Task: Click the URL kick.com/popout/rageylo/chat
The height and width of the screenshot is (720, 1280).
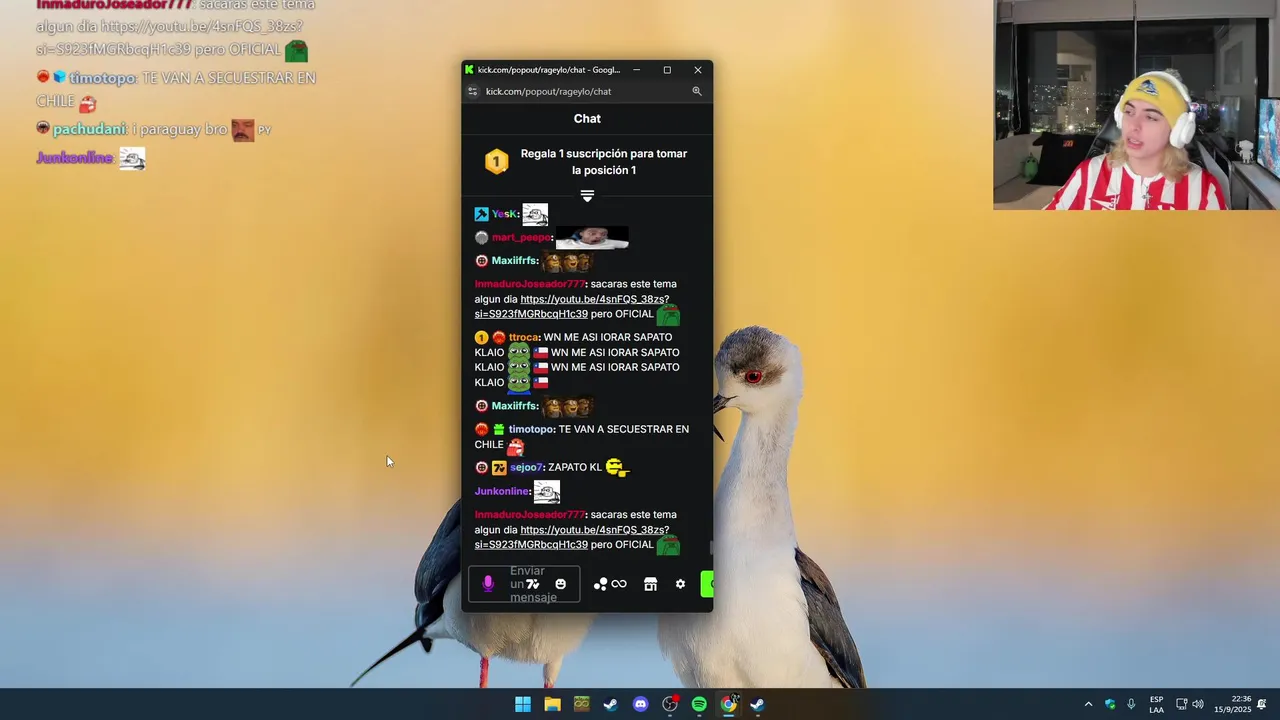Action: coord(548,91)
